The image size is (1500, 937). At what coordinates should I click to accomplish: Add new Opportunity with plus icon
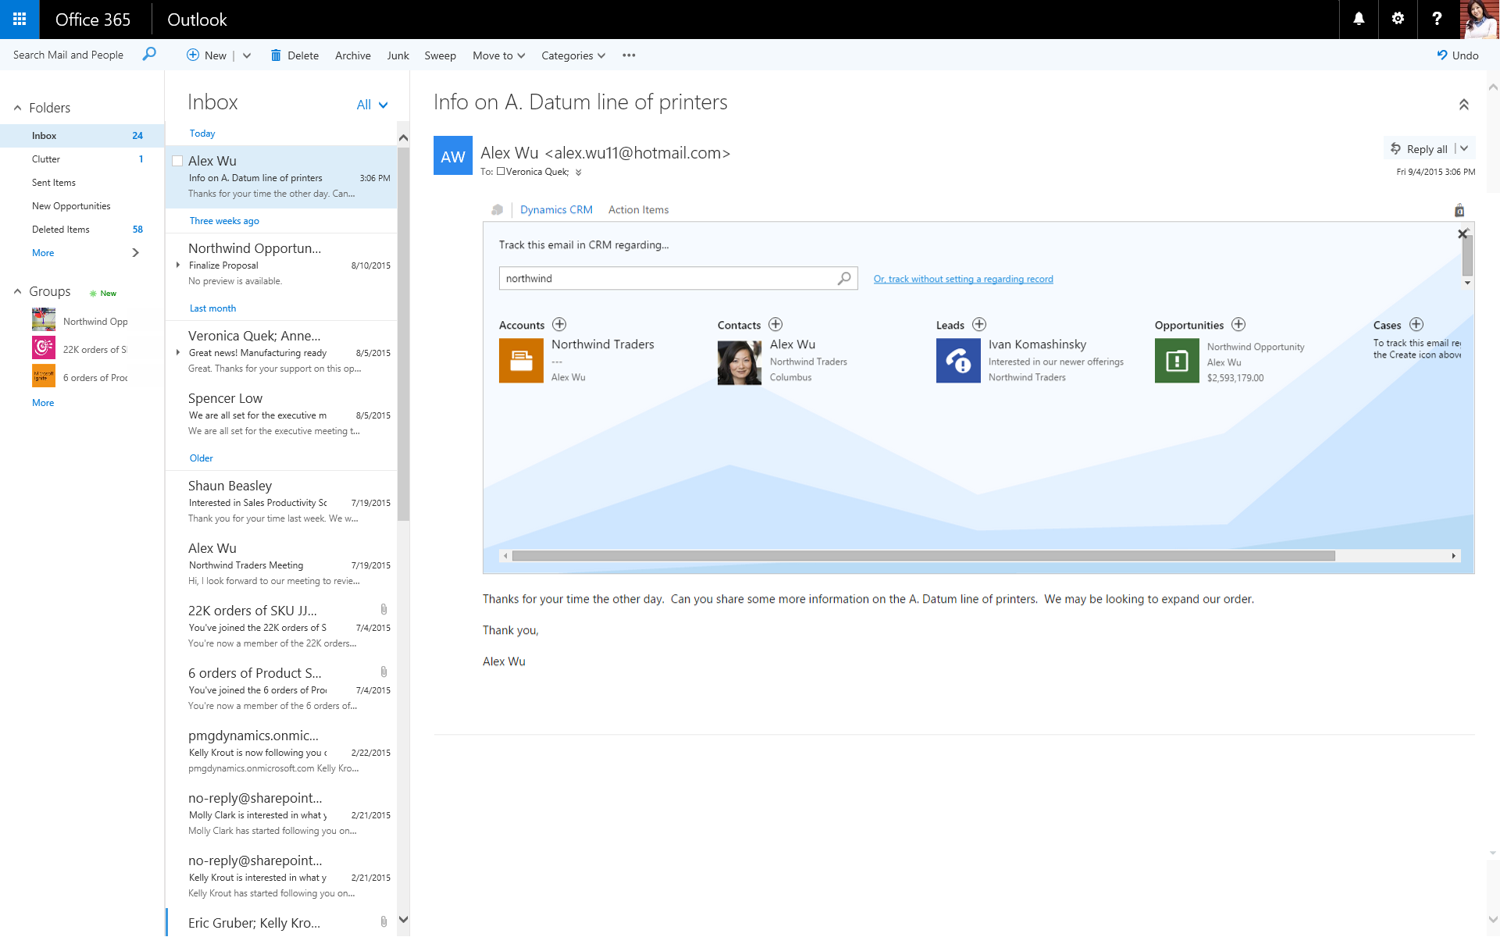pyautogui.click(x=1238, y=324)
